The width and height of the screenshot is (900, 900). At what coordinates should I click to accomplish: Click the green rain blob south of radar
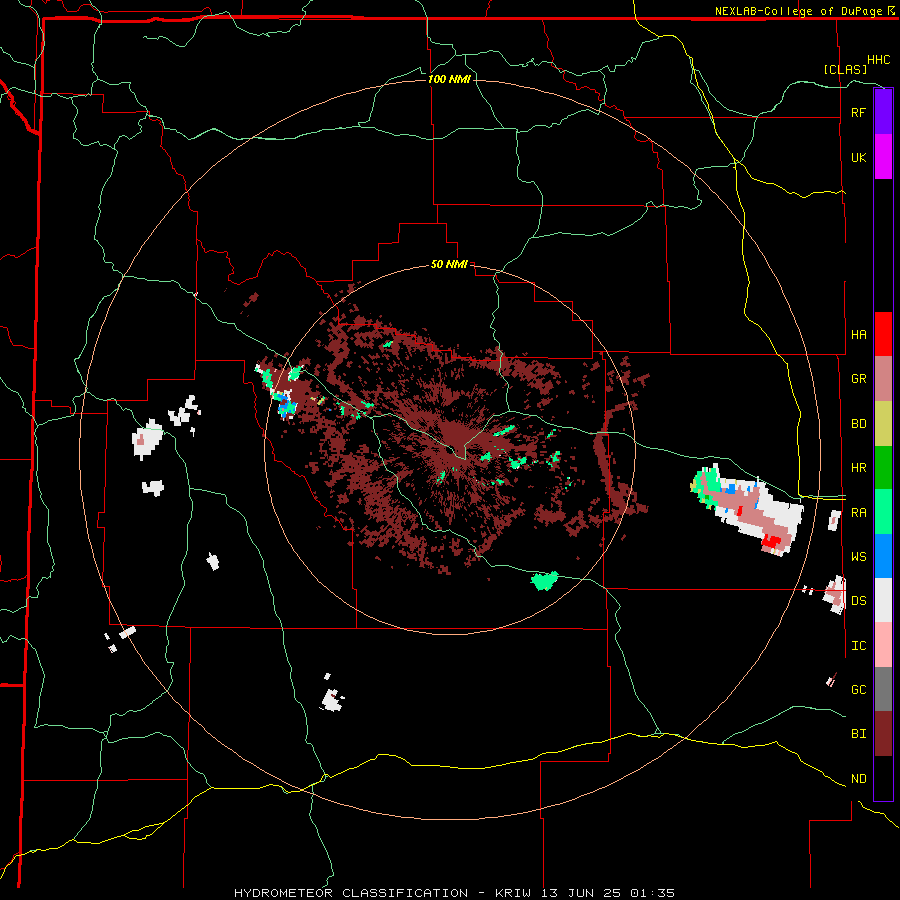coord(545,580)
